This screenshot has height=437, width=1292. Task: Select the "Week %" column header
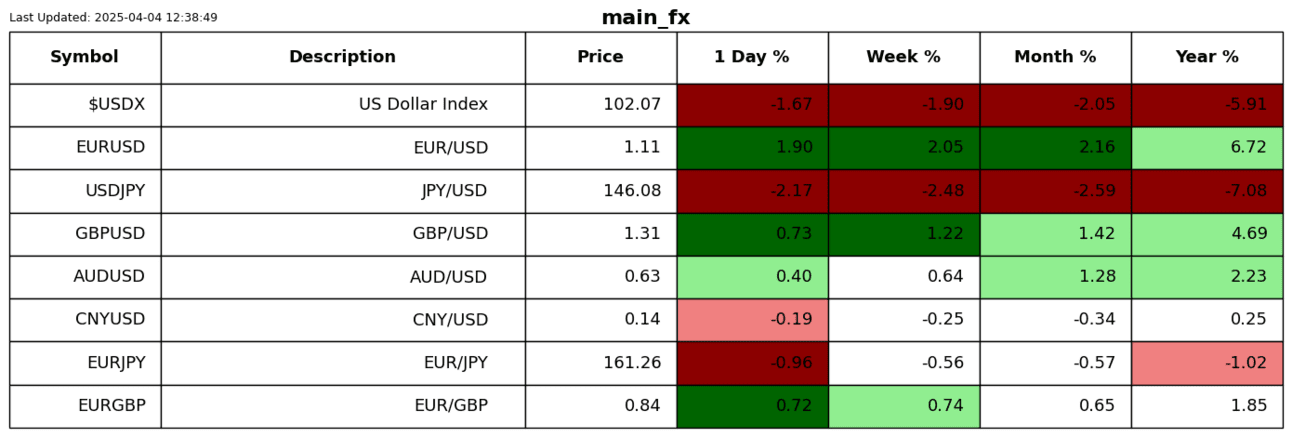[903, 58]
